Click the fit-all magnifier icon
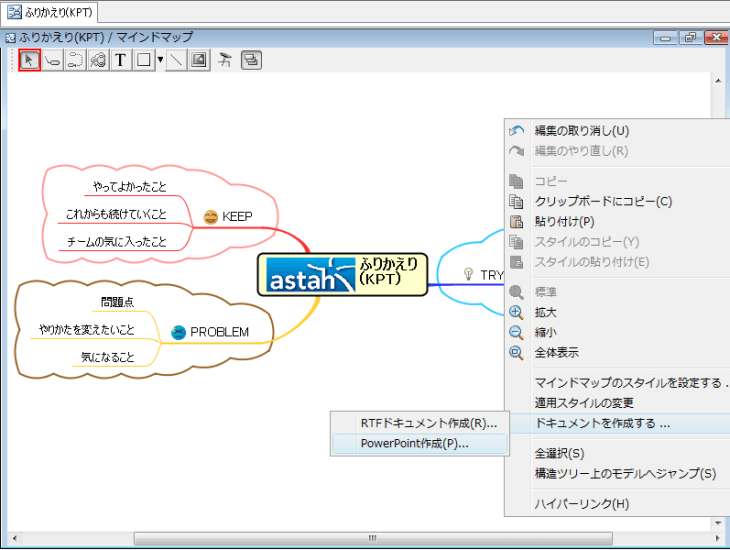 tap(516, 353)
